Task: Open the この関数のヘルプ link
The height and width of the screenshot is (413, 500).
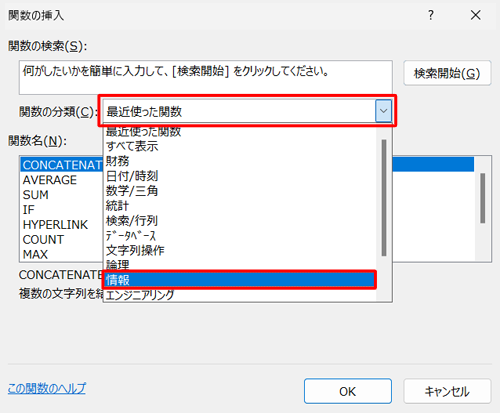Action: 46,388
